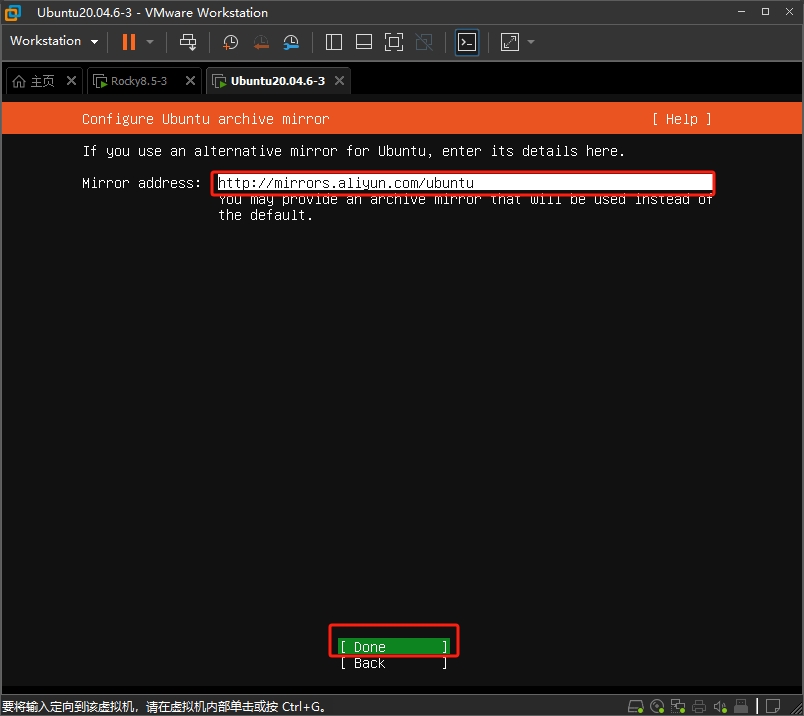Screen dimensions: 804x716
Task: Close the Ubuntu20.04.6-3 tab
Action: [x=339, y=81]
